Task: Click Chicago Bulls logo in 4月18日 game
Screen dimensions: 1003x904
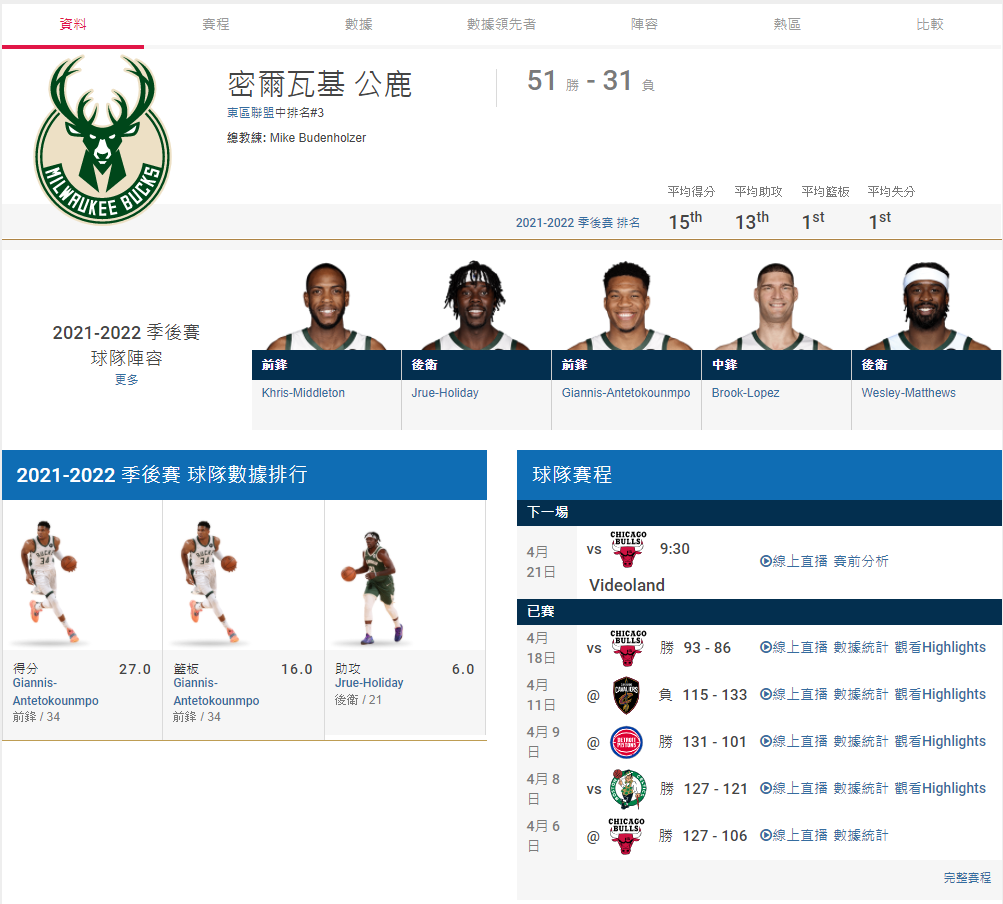Action: point(628,648)
